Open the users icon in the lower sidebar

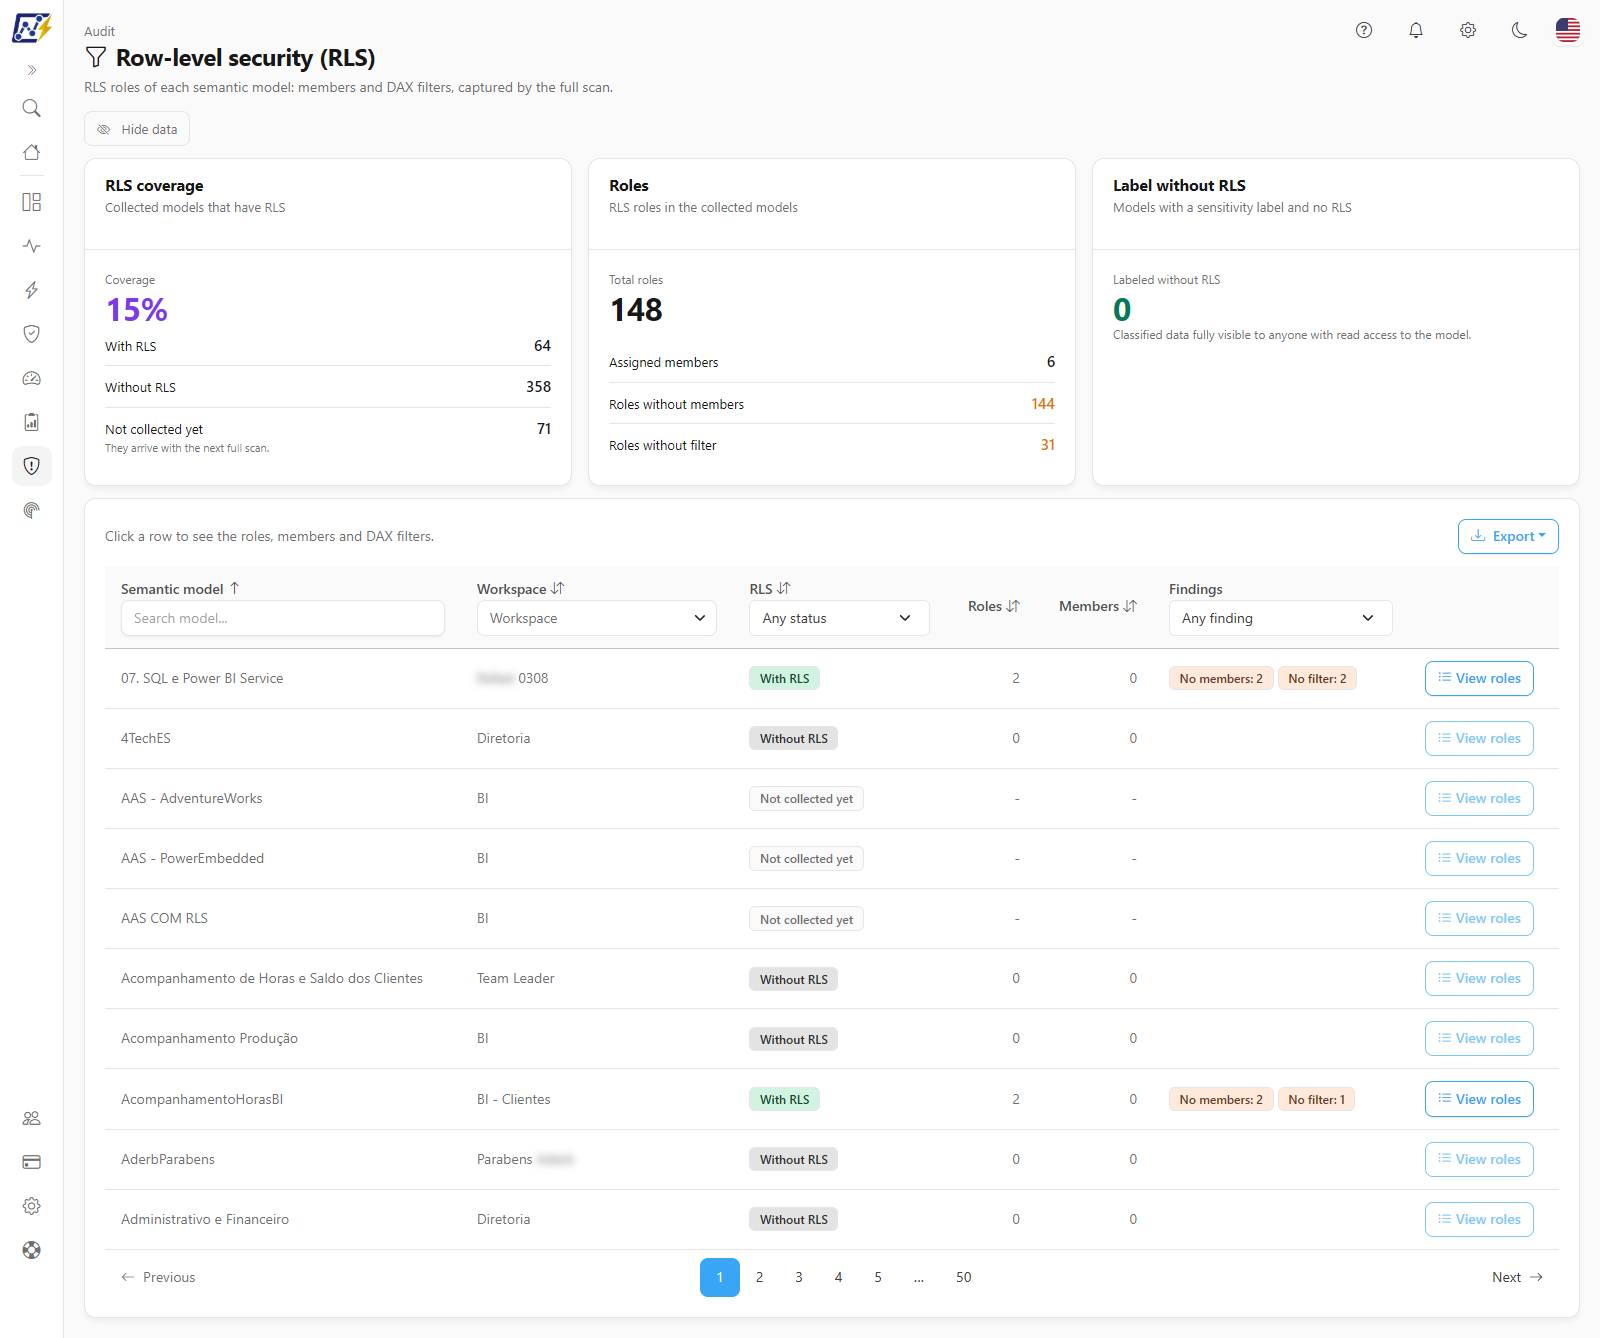coord(32,1118)
